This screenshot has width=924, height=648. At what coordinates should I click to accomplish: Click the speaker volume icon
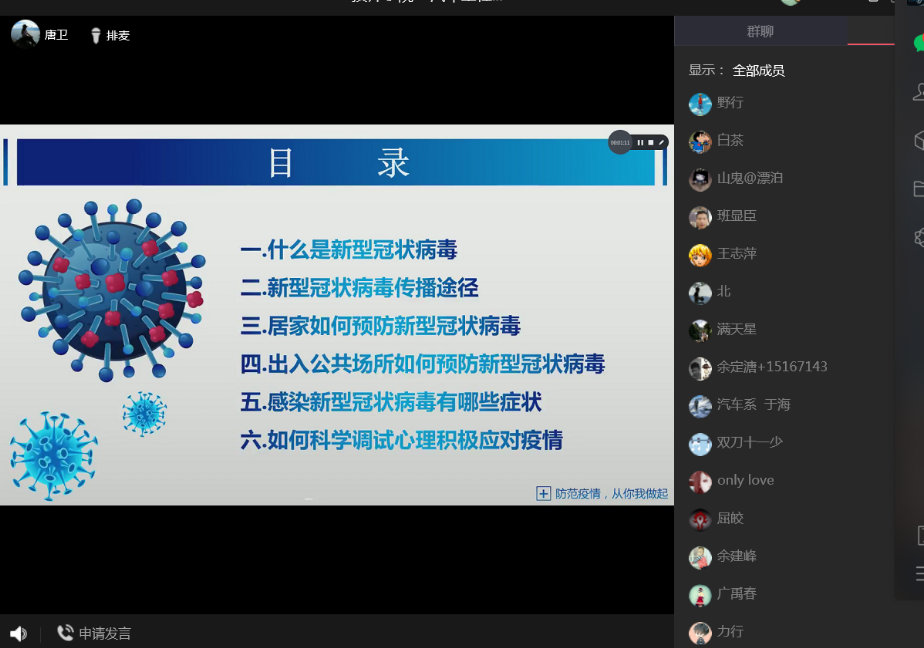coord(18,633)
